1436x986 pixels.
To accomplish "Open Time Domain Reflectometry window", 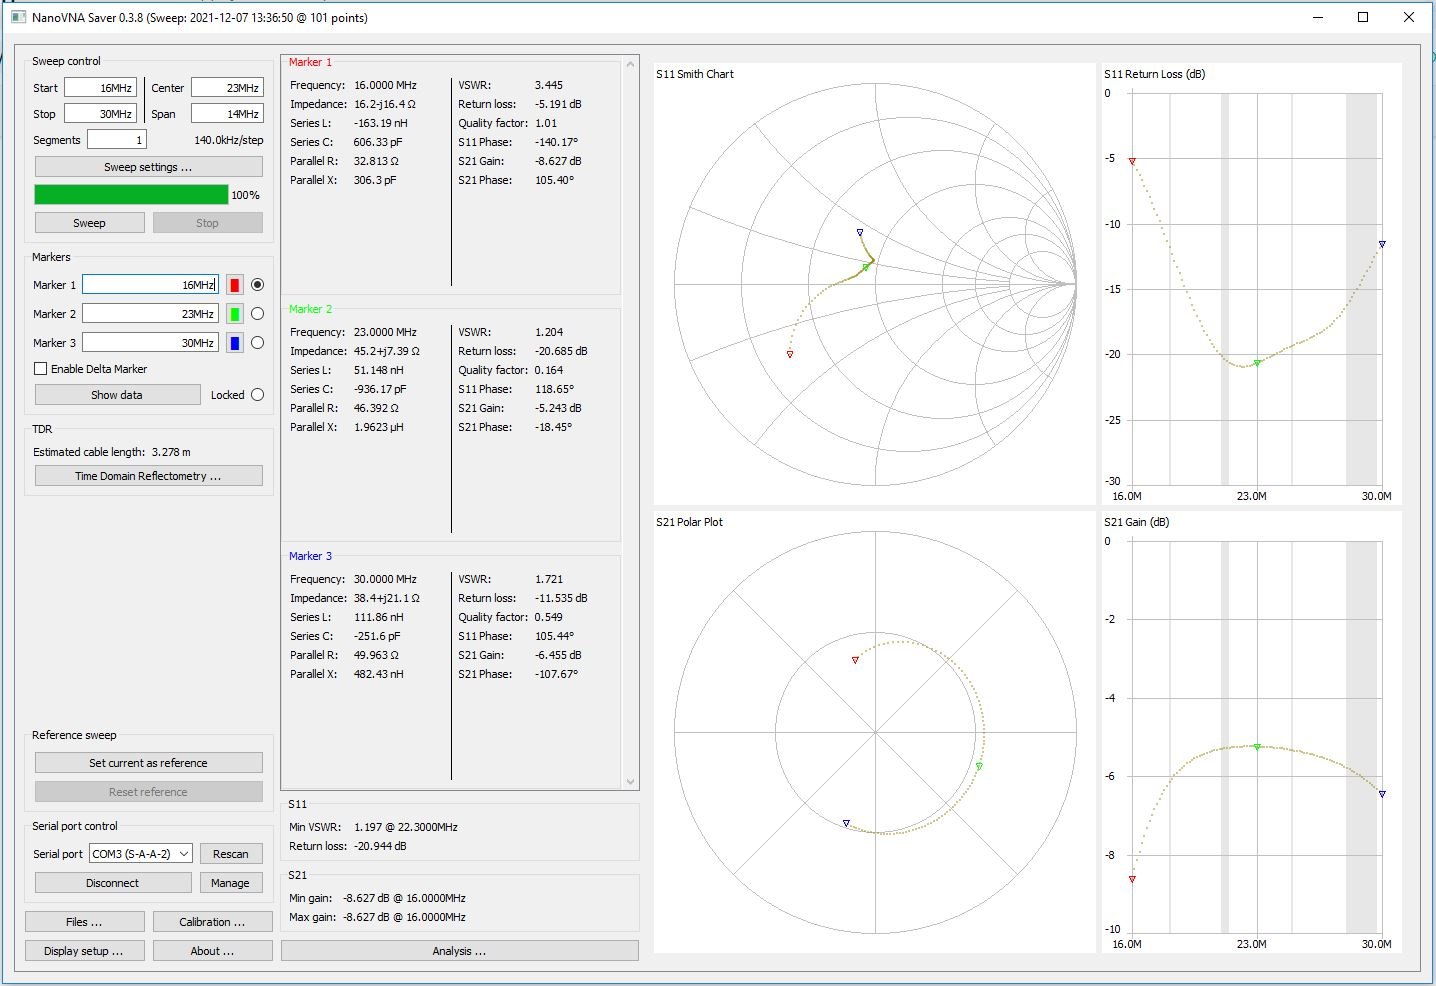I will coord(149,476).
